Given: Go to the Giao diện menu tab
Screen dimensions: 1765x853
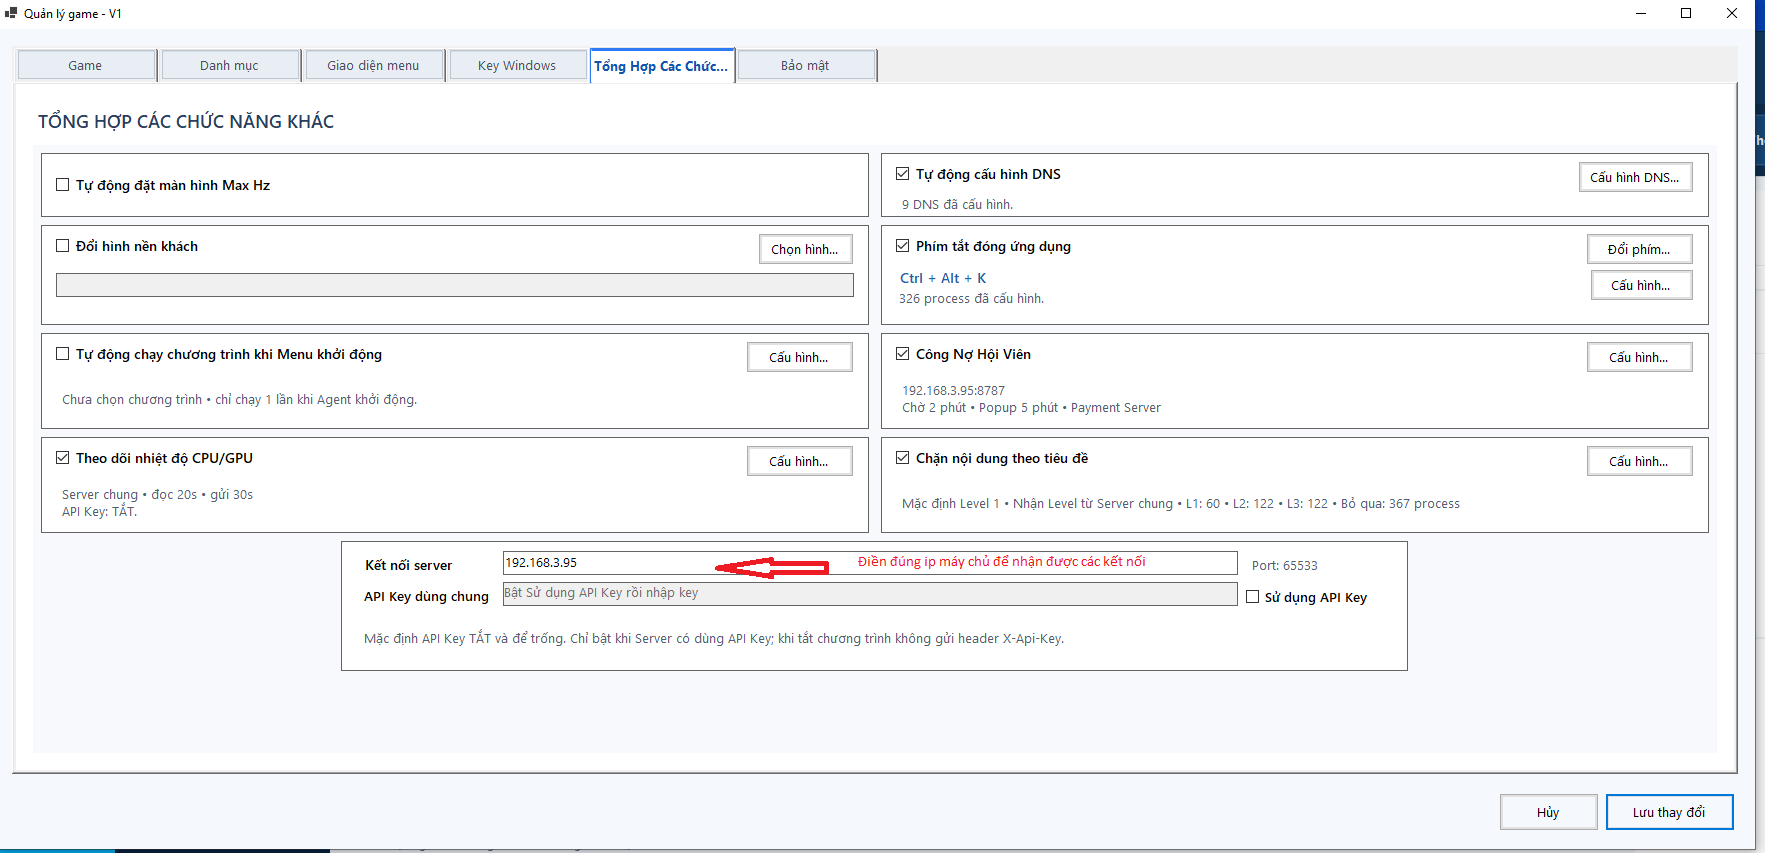Looking at the screenshot, I should tap(374, 66).
